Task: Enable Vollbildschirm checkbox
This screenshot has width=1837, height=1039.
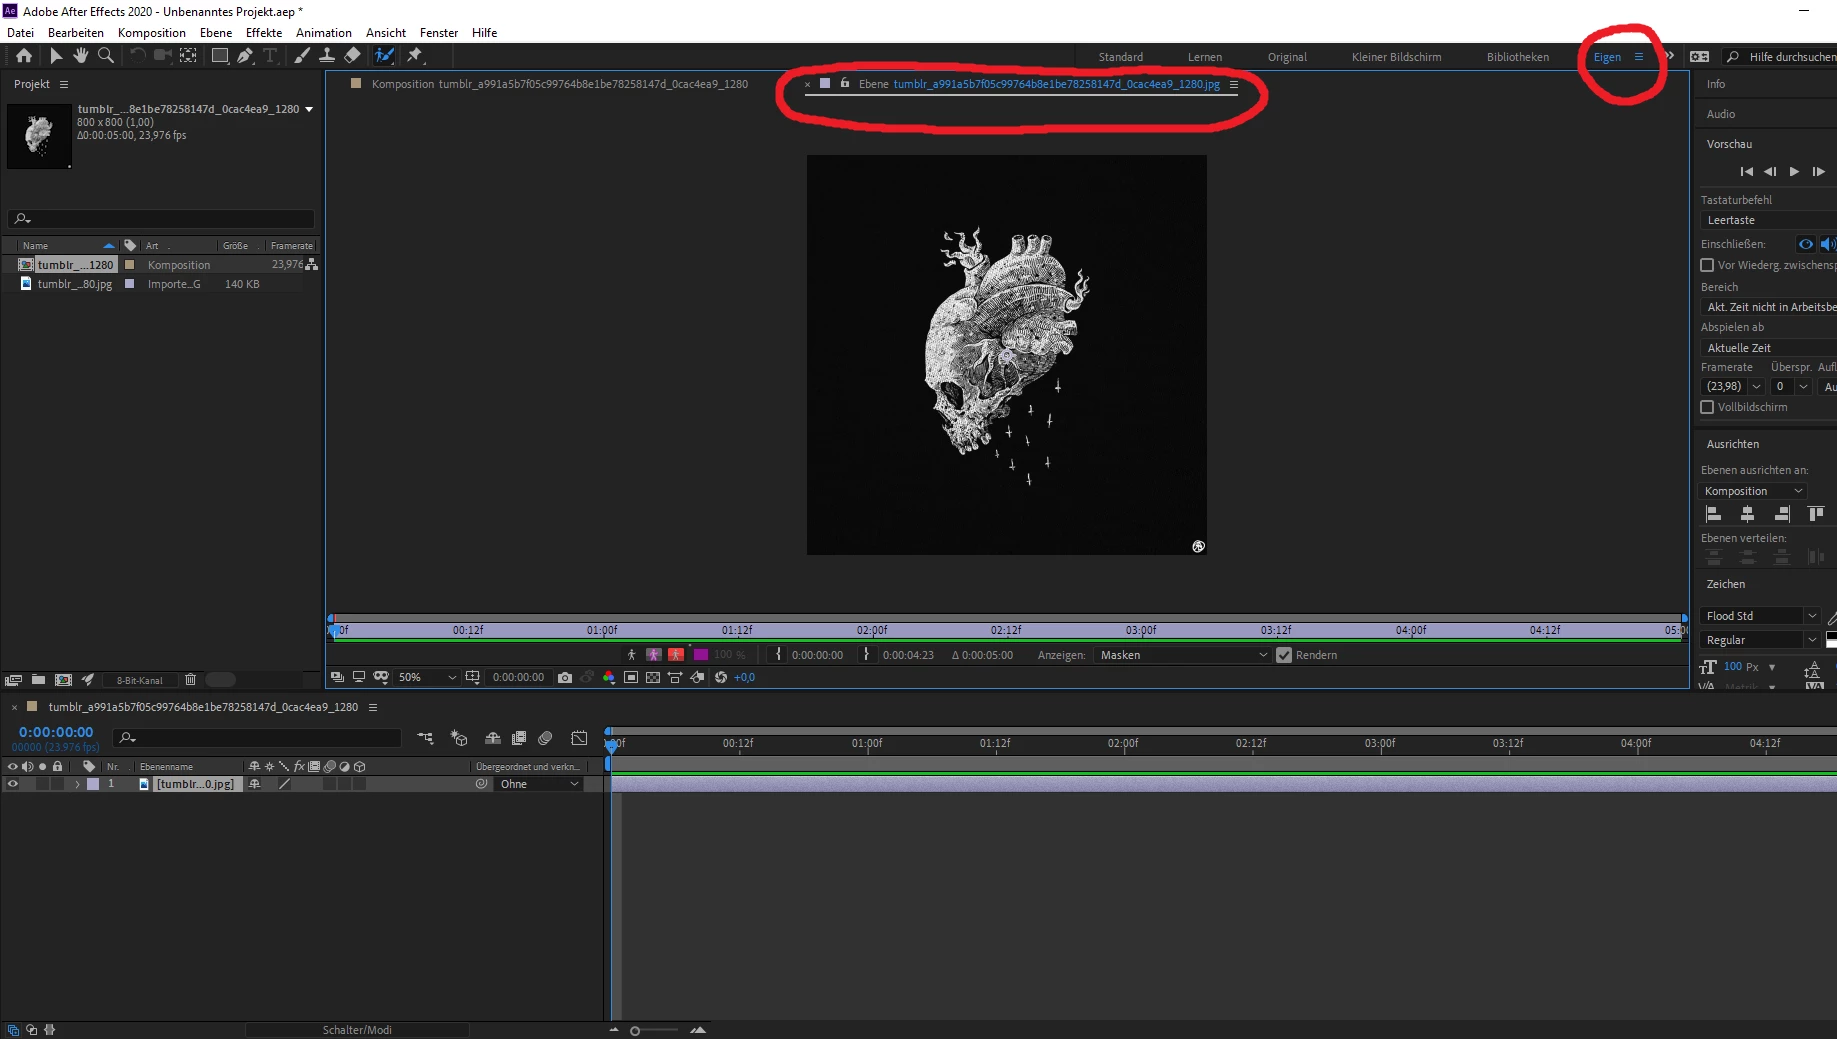Action: click(1707, 407)
